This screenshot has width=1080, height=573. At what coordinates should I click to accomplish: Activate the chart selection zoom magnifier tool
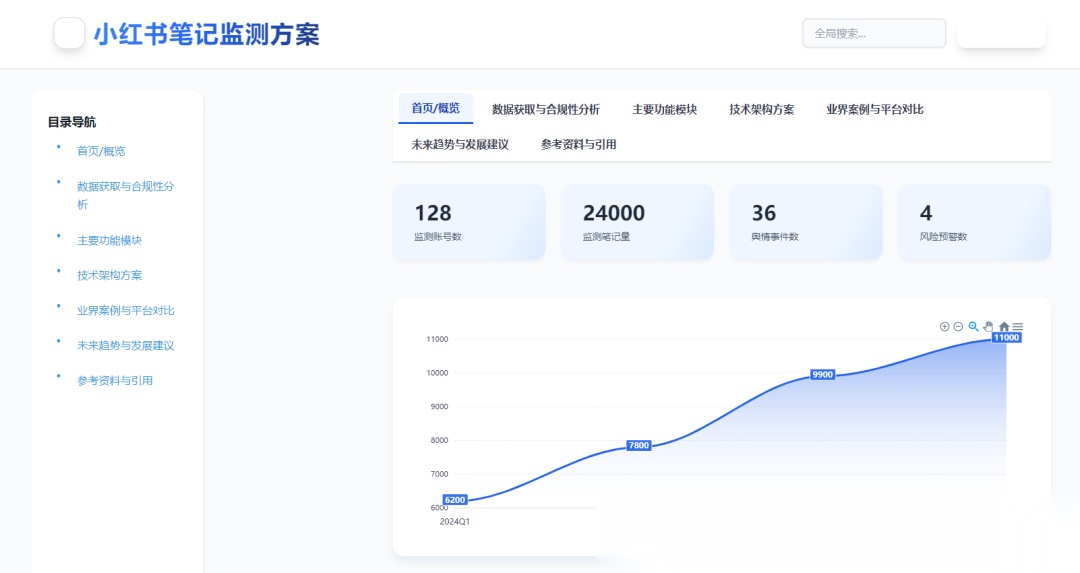(973, 326)
